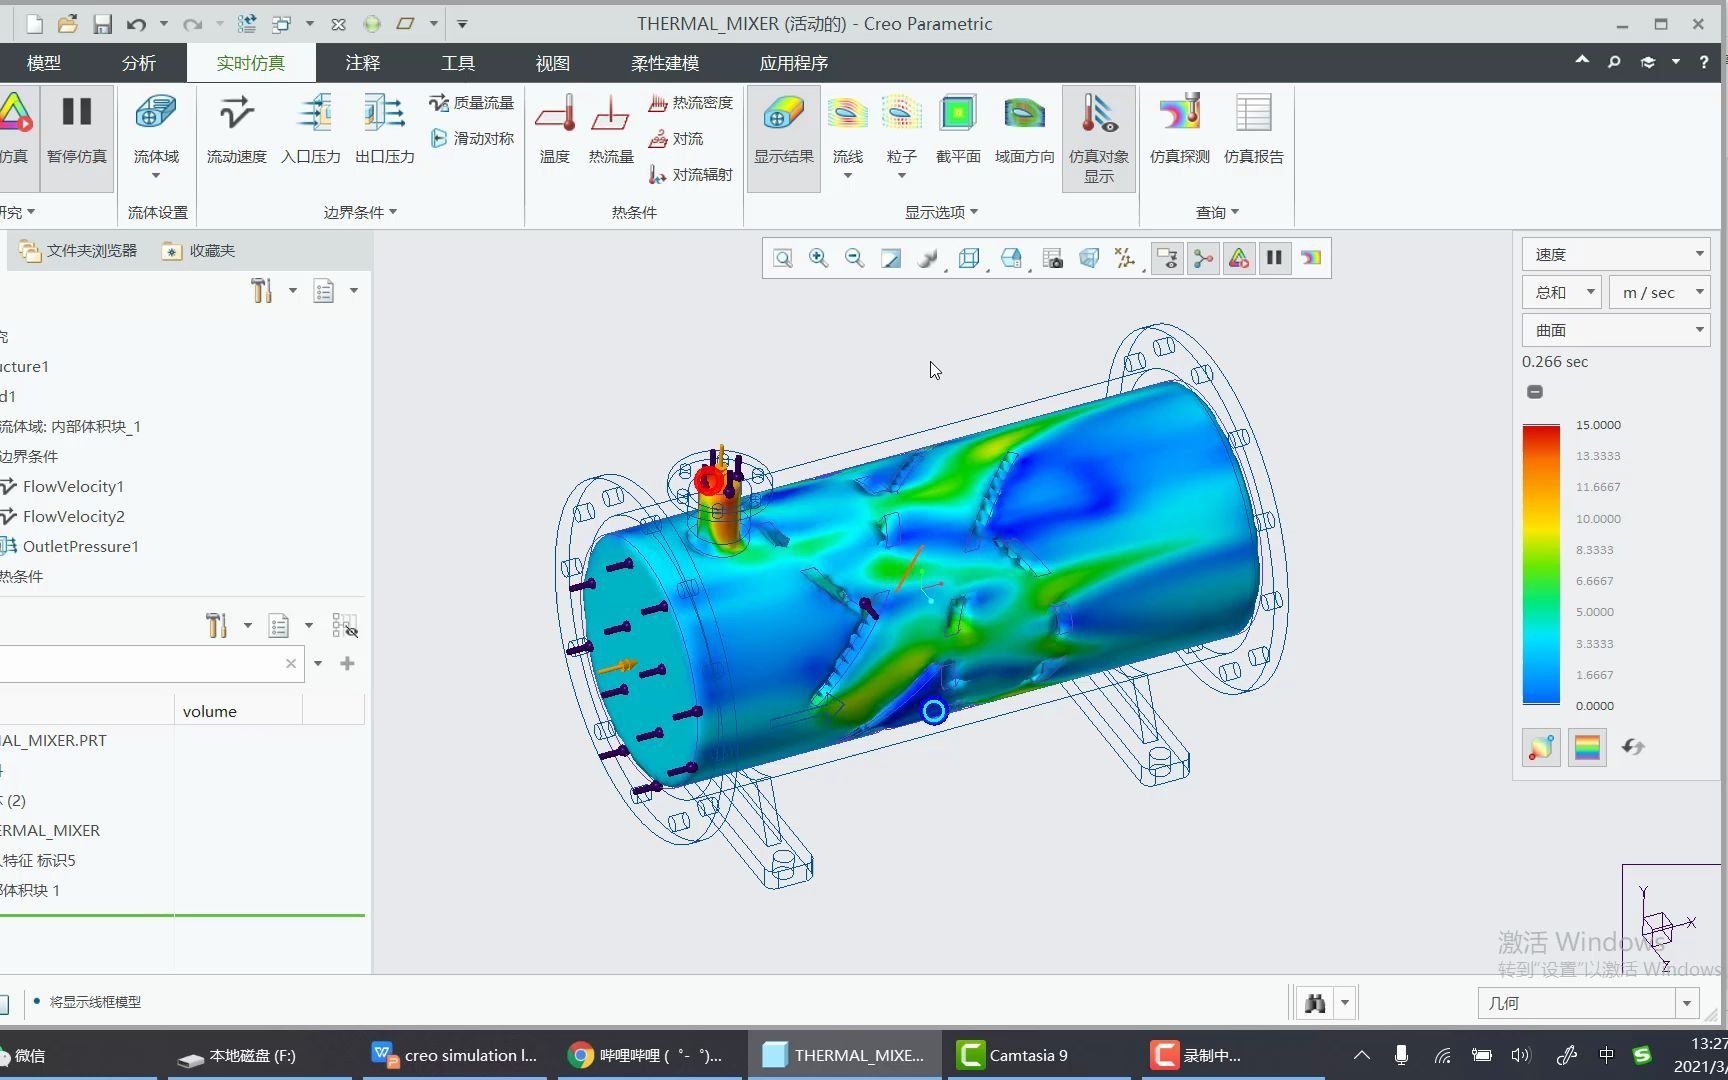Image resolution: width=1728 pixels, height=1080 pixels.
Task: Expand the 流体域 dropdown arrow
Action: (156, 176)
